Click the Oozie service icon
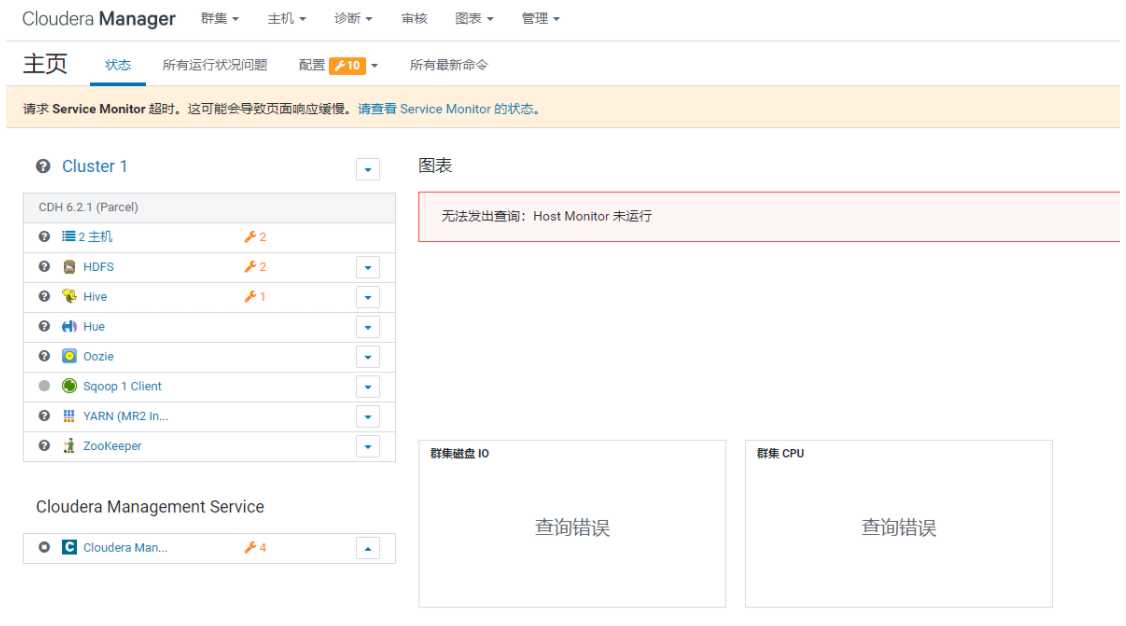This screenshot has height=626, width=1126. pyautogui.click(x=69, y=356)
